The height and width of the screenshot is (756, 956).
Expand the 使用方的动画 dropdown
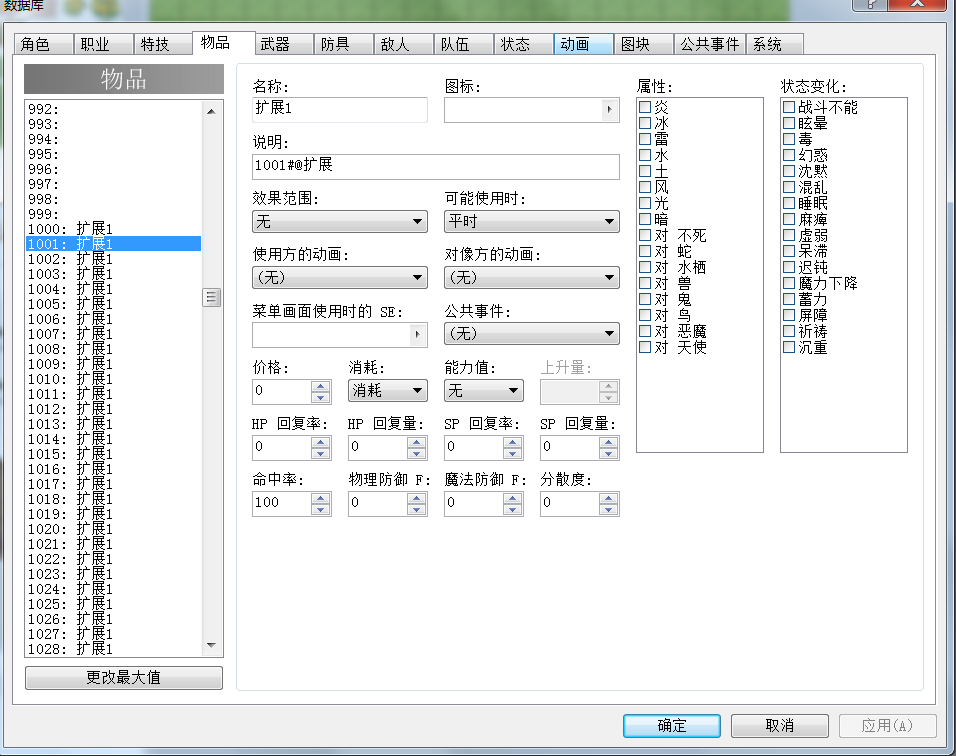pyautogui.click(x=340, y=277)
